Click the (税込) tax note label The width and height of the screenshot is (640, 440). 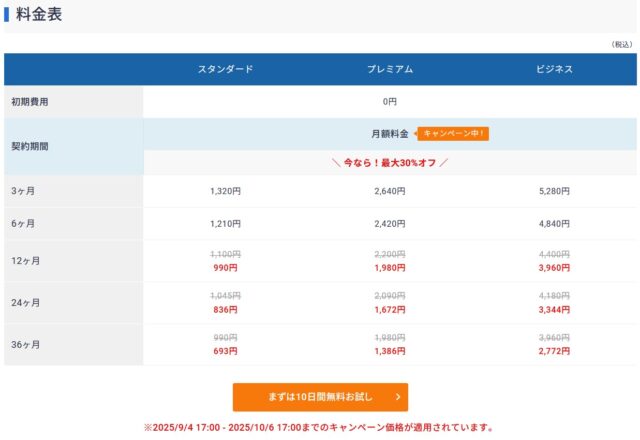621,44
